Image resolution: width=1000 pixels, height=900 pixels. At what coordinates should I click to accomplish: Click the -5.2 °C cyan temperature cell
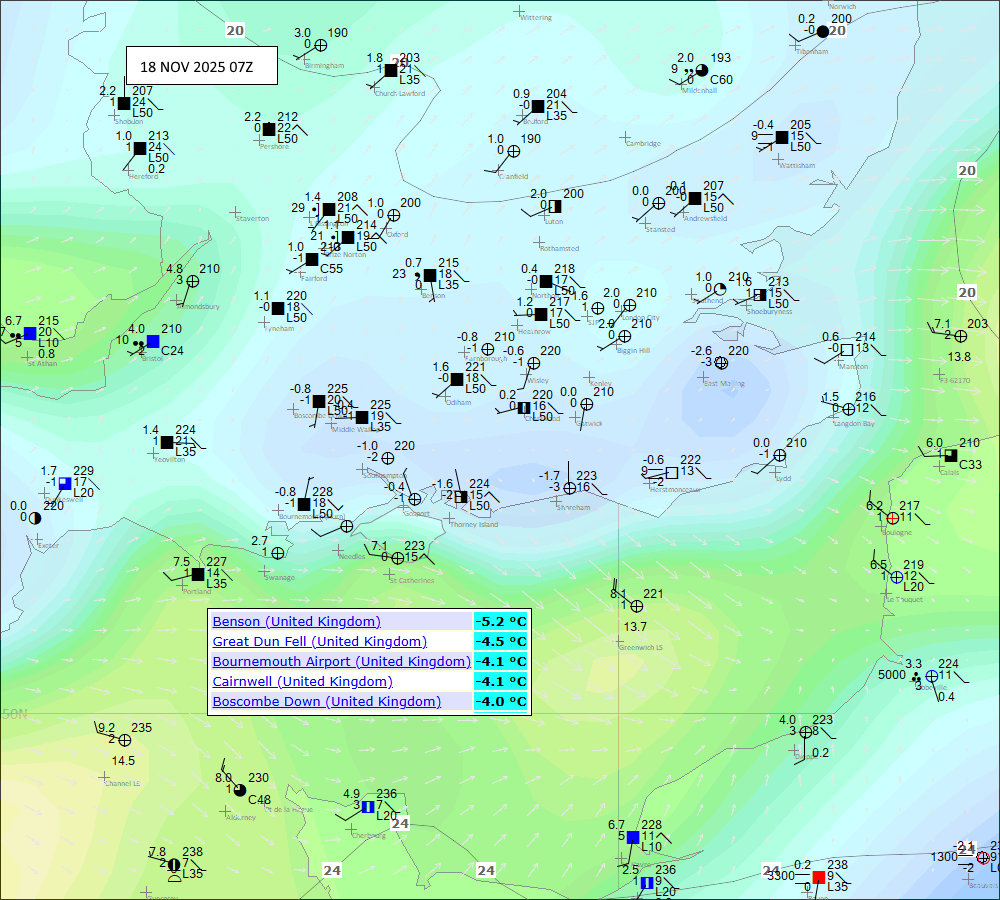tap(501, 621)
